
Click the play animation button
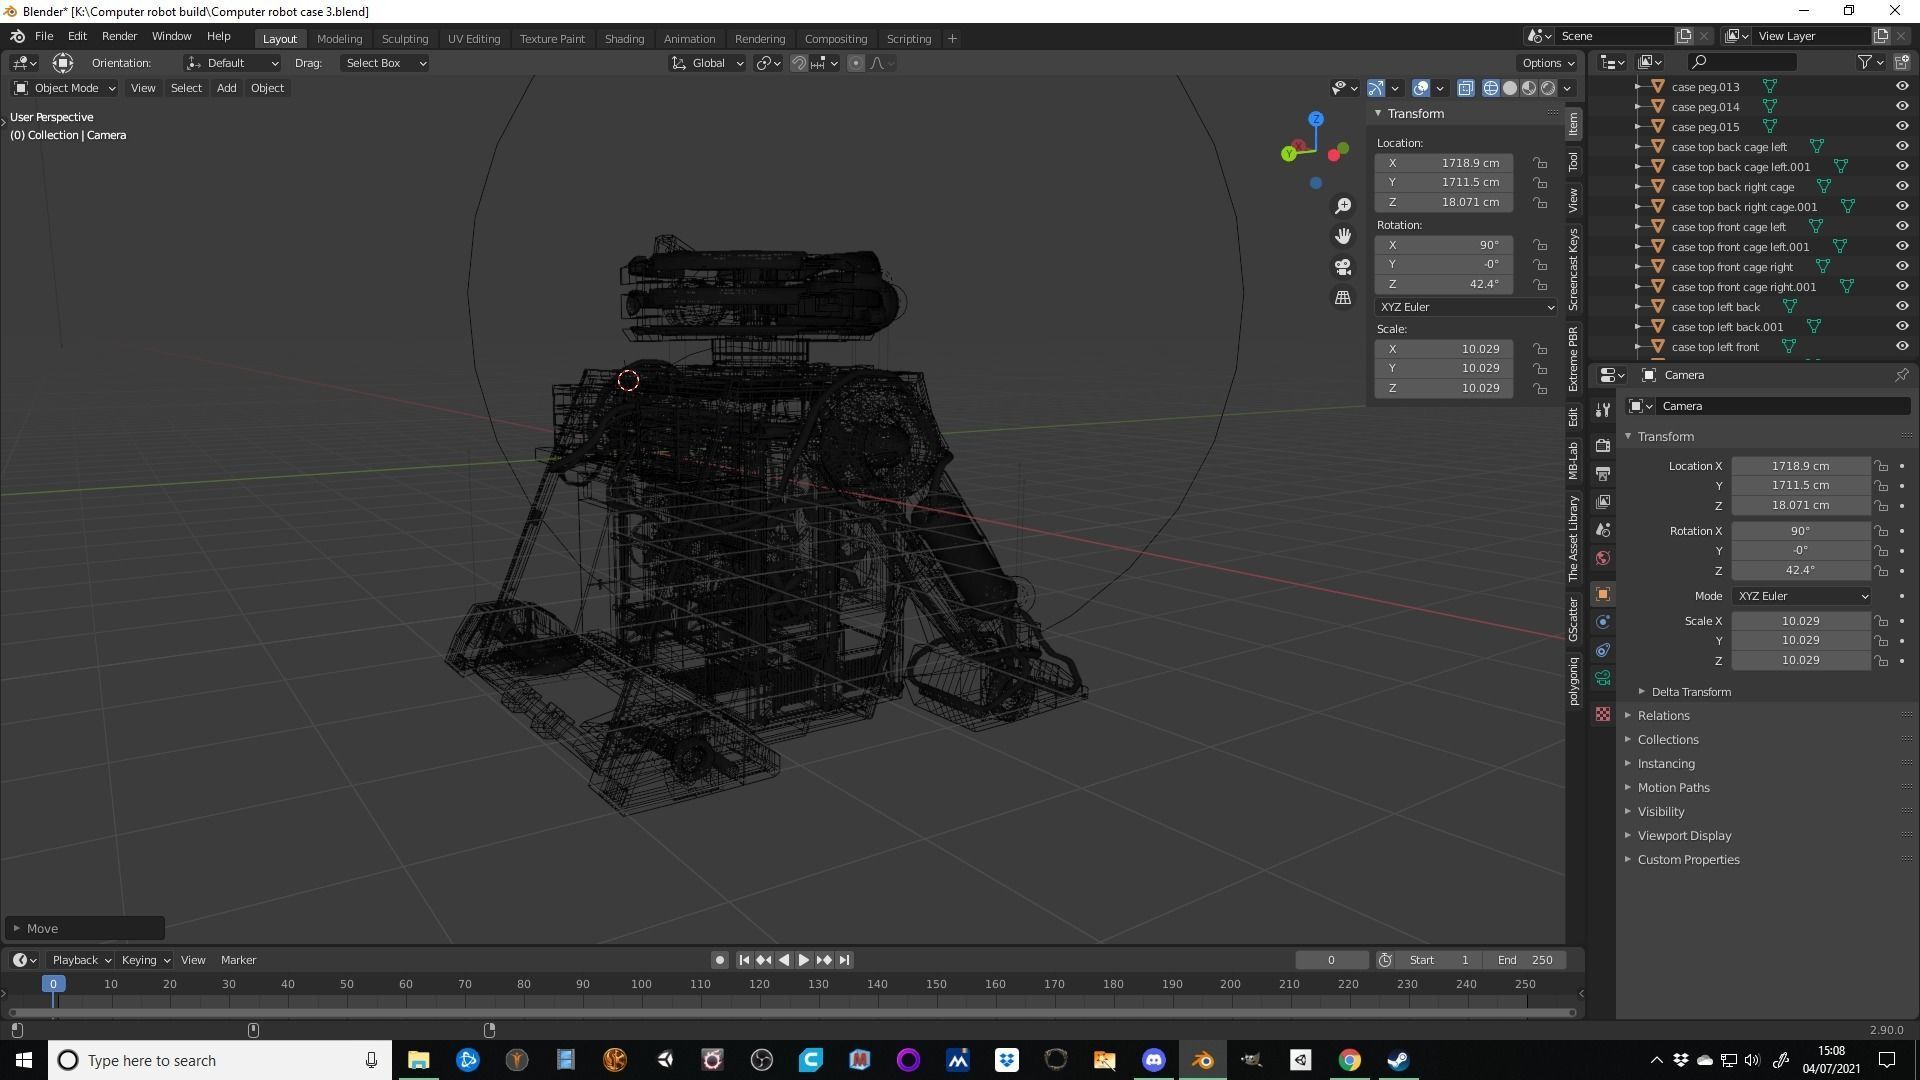pyautogui.click(x=804, y=960)
